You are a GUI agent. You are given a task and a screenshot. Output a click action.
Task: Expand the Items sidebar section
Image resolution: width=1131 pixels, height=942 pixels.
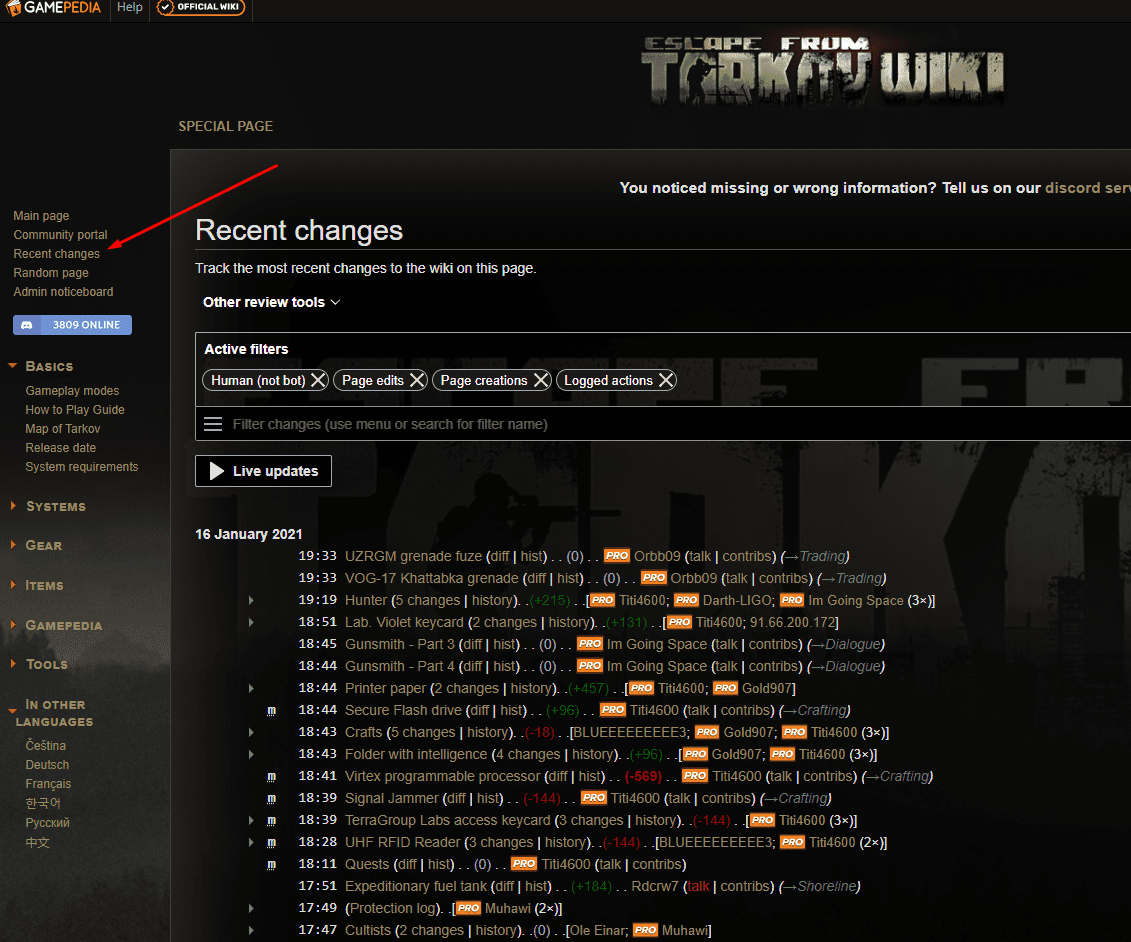tap(13, 584)
